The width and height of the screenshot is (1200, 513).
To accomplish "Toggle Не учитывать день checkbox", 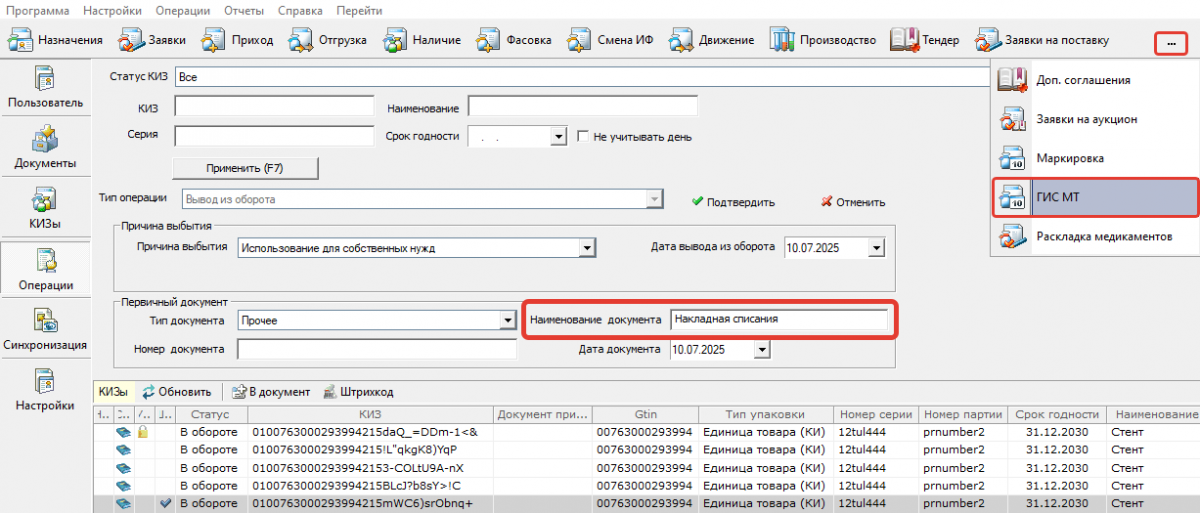I will point(583,137).
